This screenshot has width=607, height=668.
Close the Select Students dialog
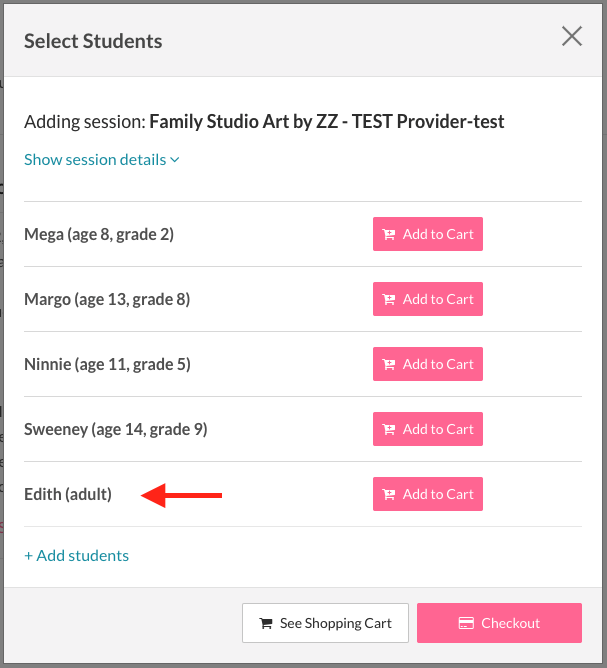click(572, 37)
